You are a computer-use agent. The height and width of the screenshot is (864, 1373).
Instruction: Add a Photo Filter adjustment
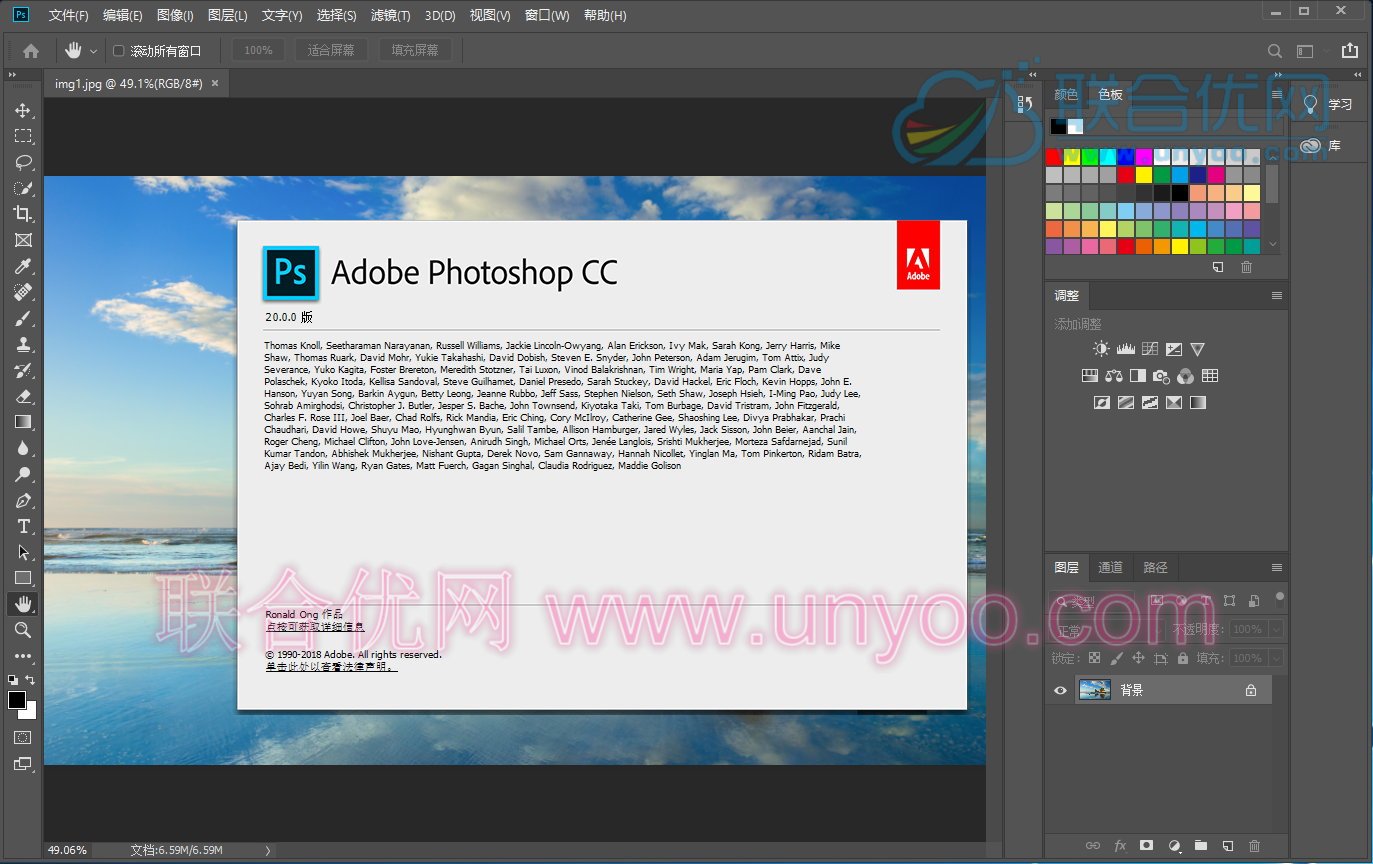[x=1161, y=376]
